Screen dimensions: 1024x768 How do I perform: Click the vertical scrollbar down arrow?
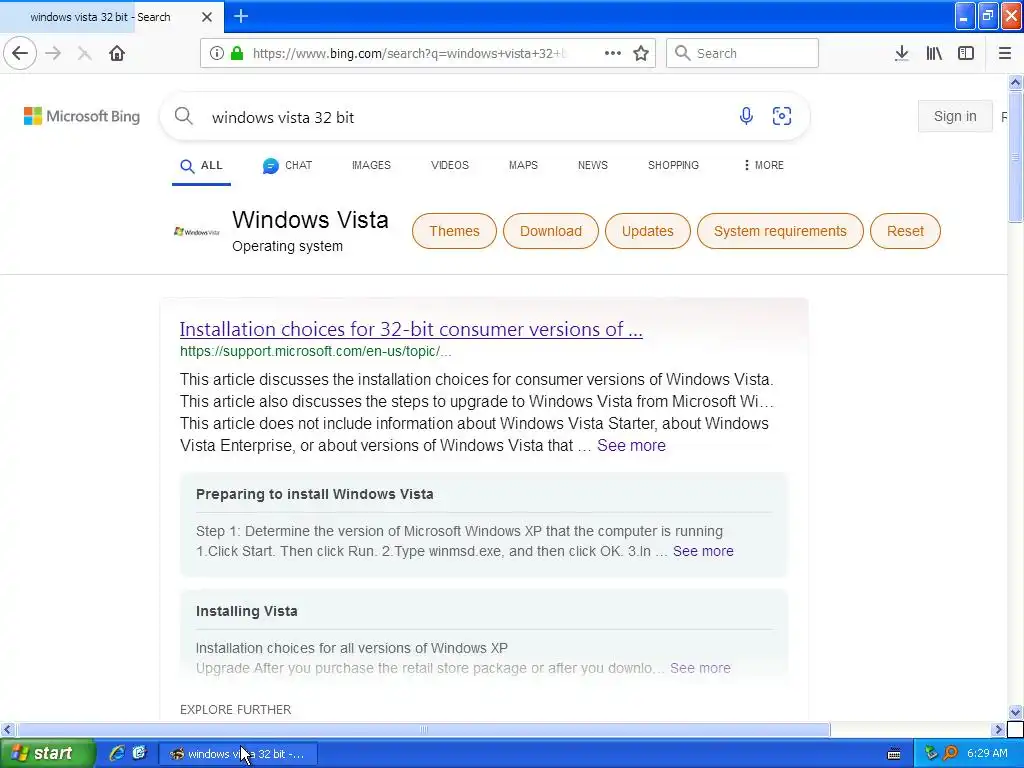(1015, 712)
